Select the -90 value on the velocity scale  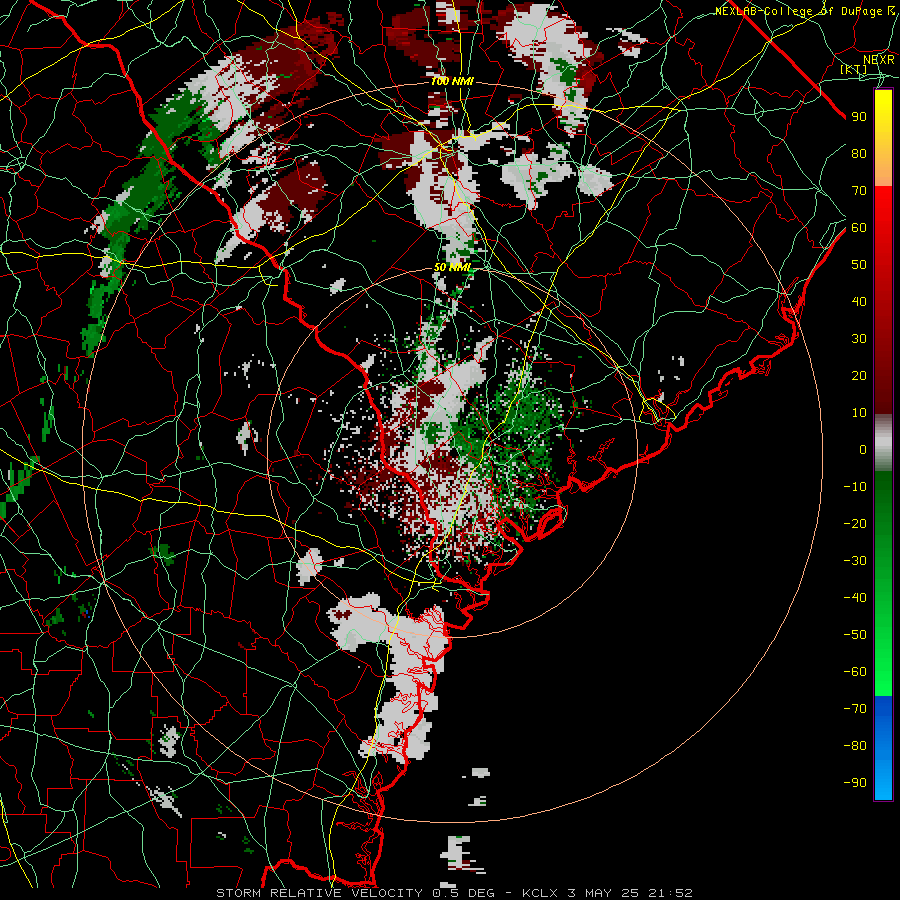[x=855, y=783]
